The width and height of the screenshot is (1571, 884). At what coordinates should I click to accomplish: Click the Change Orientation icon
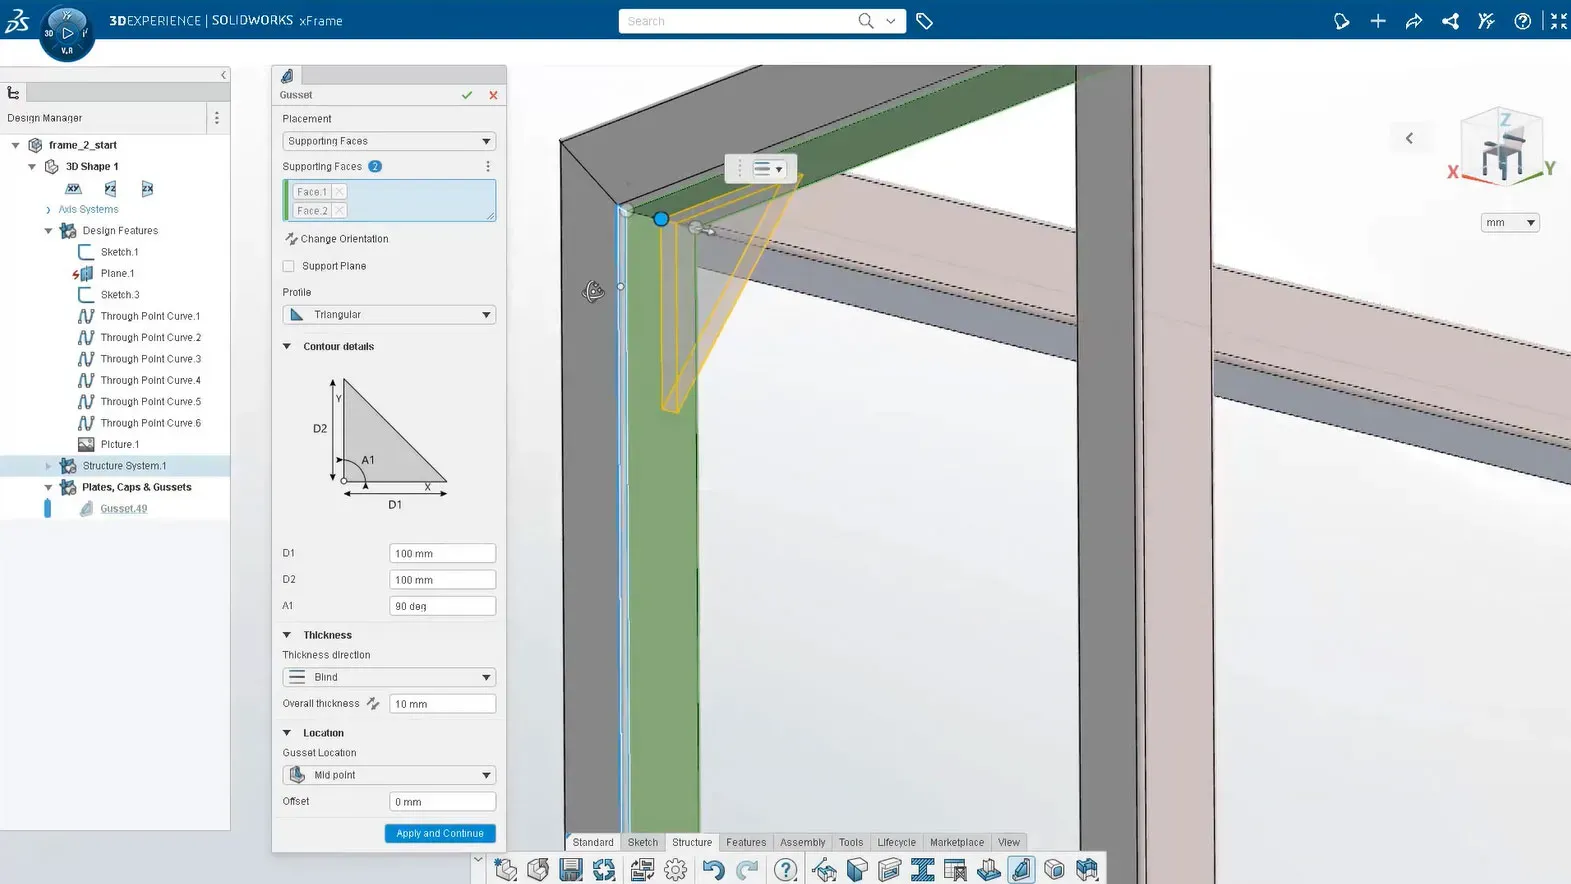point(291,239)
